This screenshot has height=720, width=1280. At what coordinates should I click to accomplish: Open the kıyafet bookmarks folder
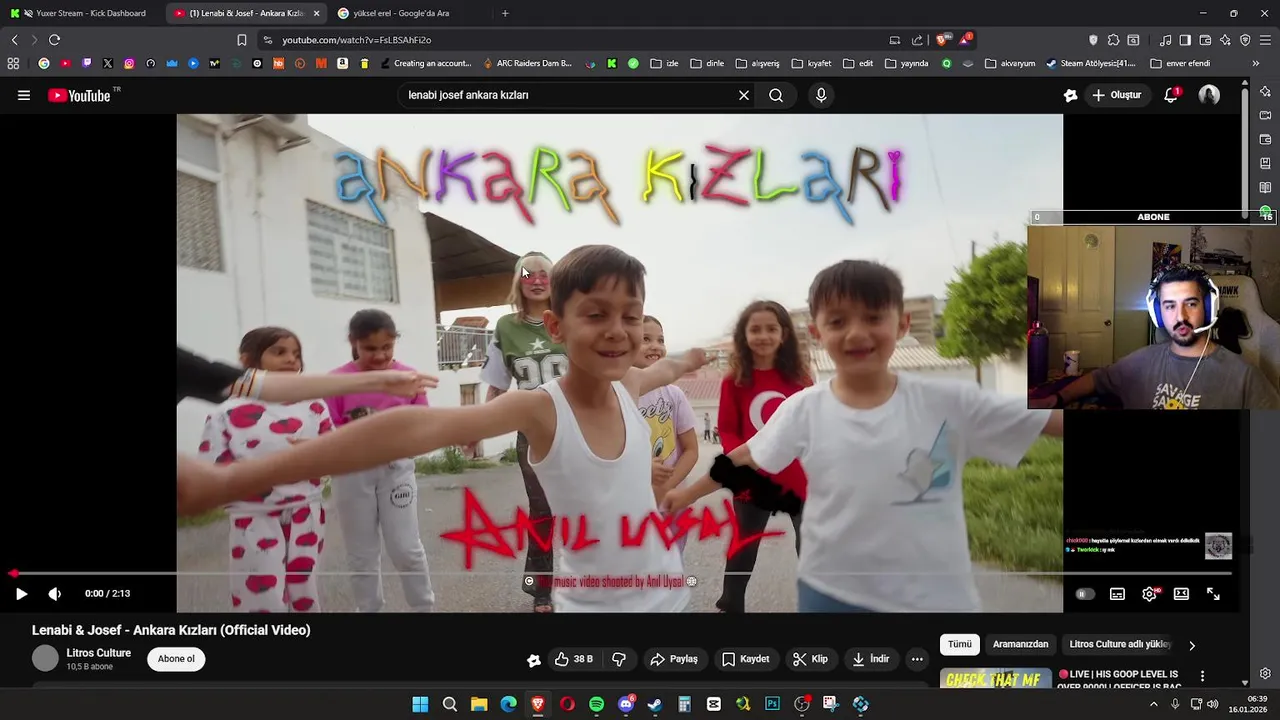[811, 63]
